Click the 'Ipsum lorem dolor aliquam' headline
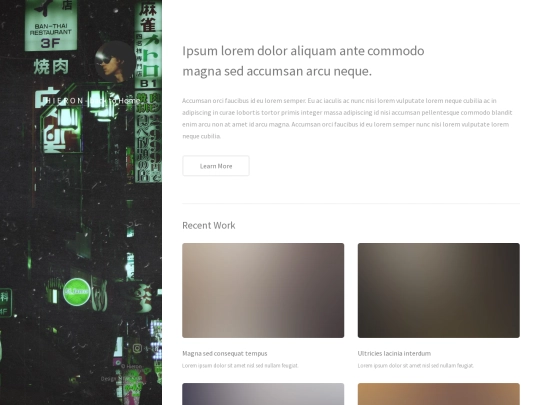This screenshot has width=540, height=405. click(x=303, y=61)
